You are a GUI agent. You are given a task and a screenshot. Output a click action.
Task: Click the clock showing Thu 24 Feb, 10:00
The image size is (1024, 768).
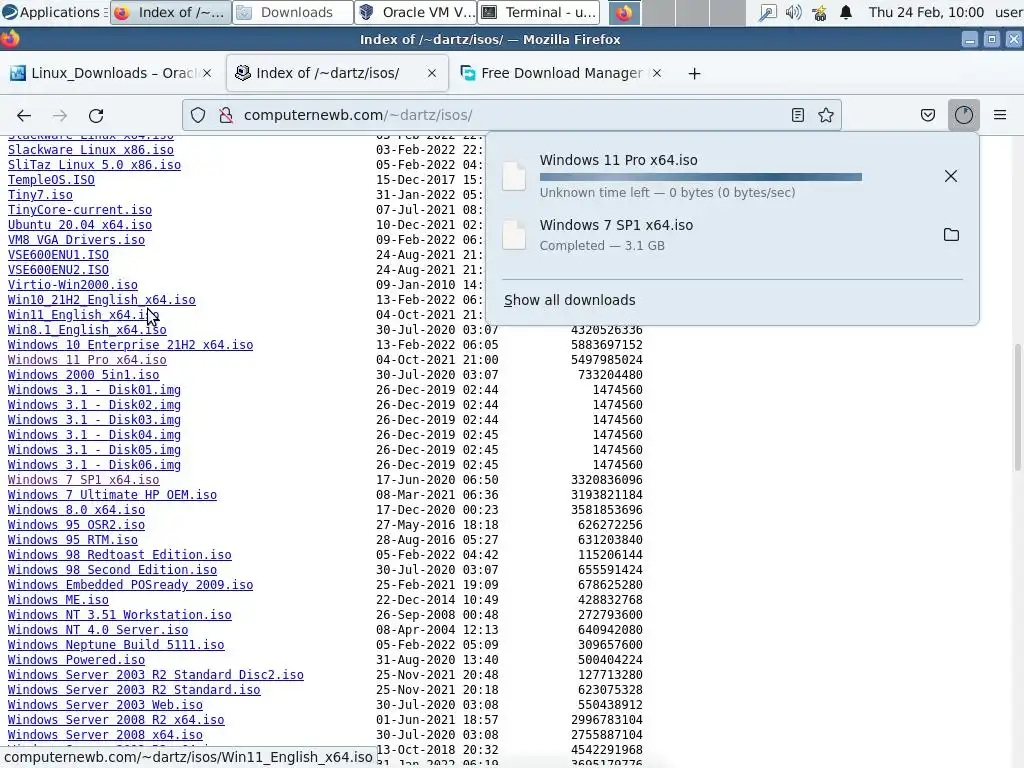[x=926, y=12]
